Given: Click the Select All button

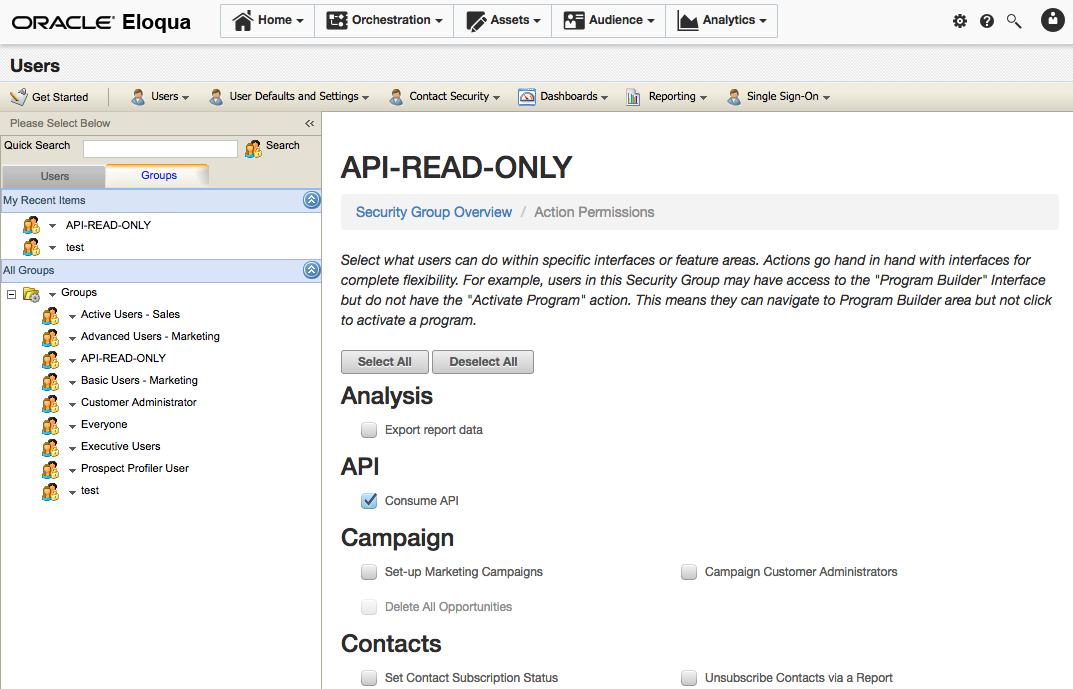Looking at the screenshot, I should tap(384, 362).
